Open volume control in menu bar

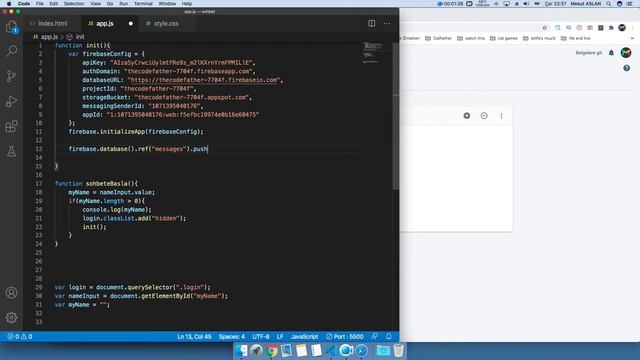click(x=526, y=4)
